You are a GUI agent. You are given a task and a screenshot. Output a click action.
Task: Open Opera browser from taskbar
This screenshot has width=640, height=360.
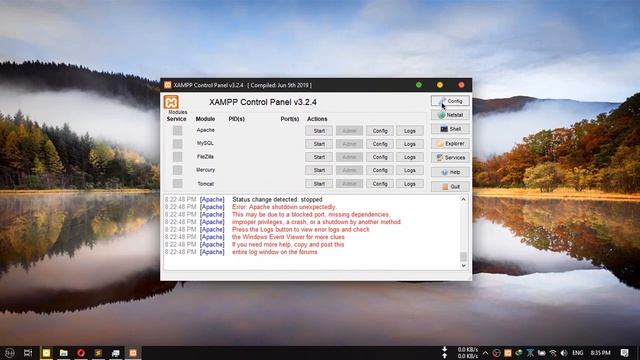[81, 353]
